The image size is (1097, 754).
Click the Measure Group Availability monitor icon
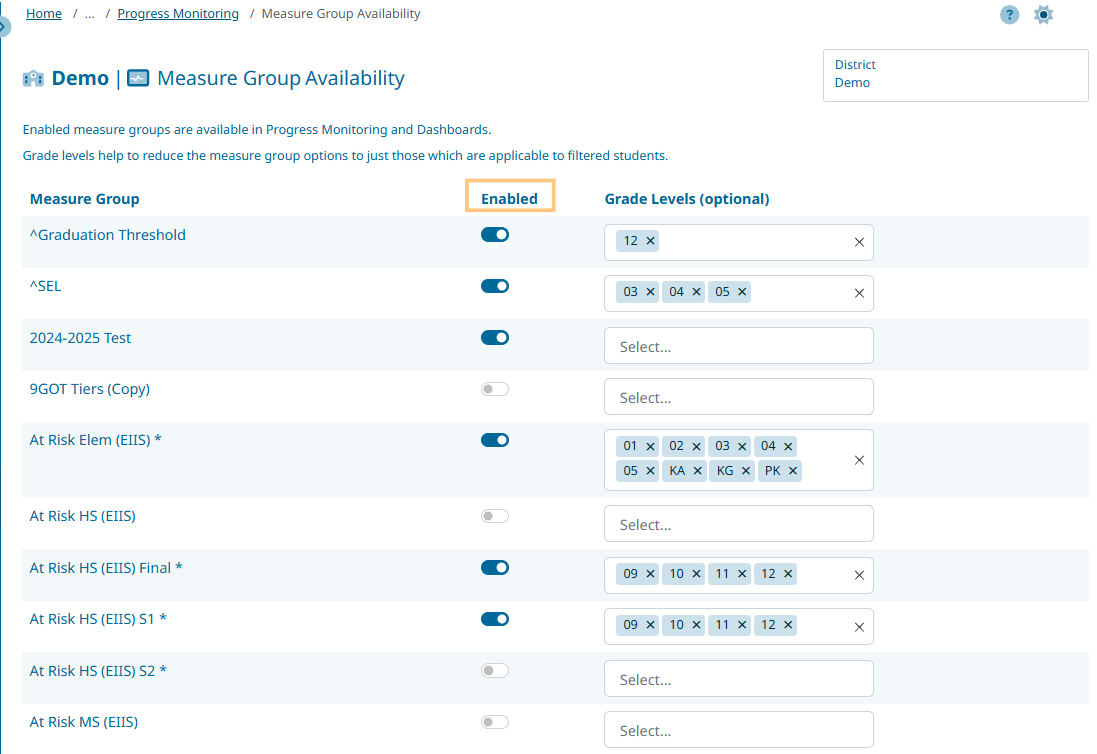pos(138,78)
